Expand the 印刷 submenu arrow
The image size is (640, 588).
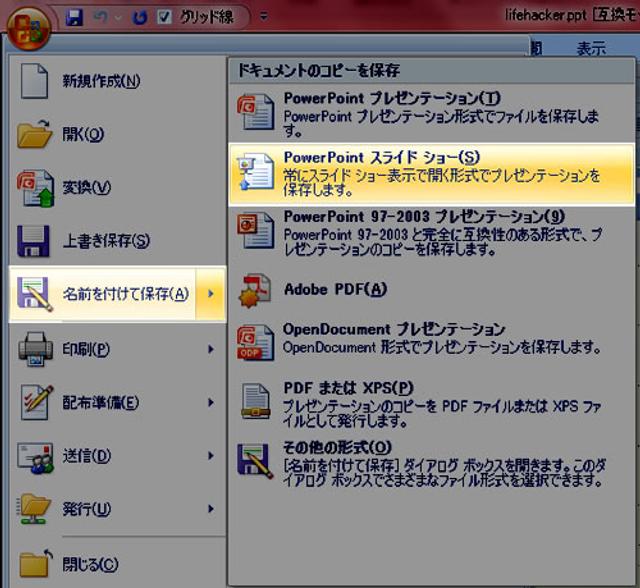click(x=211, y=349)
